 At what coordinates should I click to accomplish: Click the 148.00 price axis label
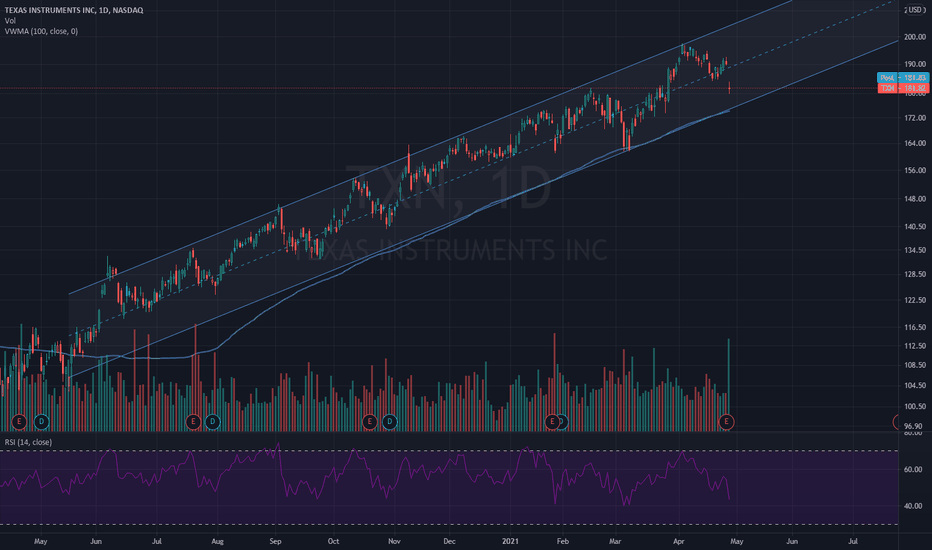tap(915, 199)
